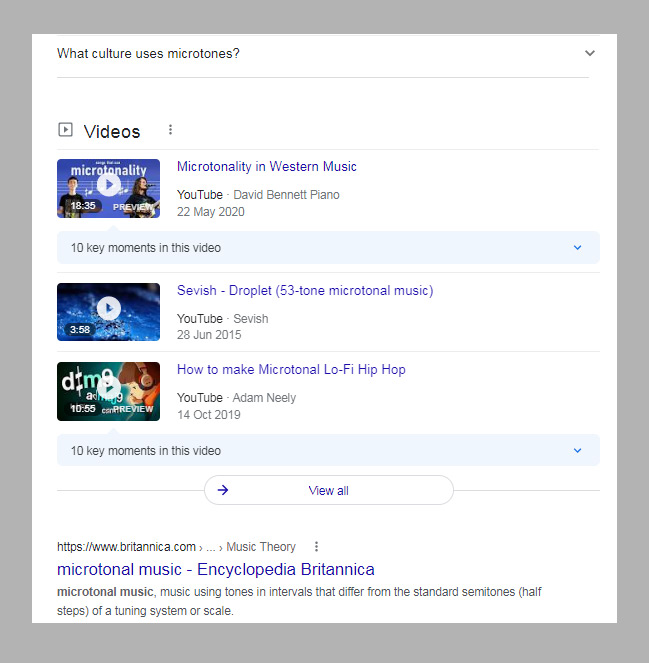Click View all videos button
Screen dimensions: 649x663
tap(328, 490)
